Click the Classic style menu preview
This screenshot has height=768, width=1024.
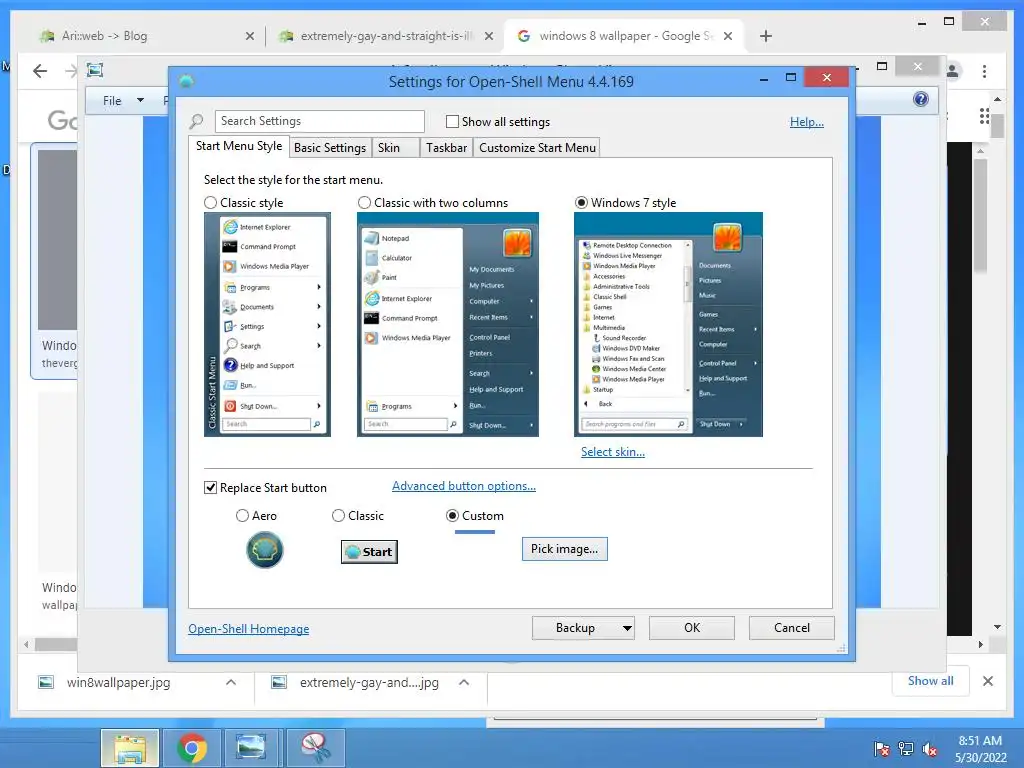pyautogui.click(x=267, y=325)
